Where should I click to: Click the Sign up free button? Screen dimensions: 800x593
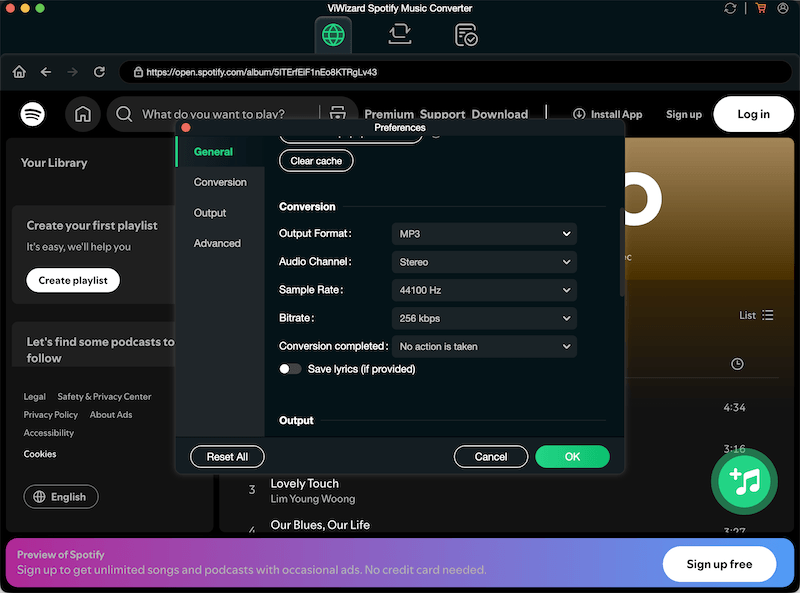coord(719,564)
